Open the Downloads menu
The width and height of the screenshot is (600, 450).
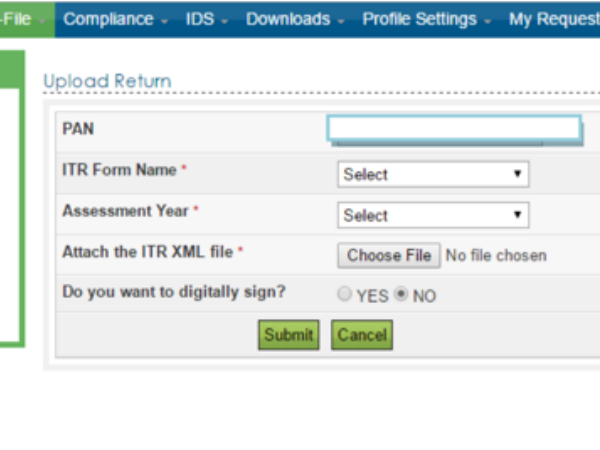coord(288,19)
